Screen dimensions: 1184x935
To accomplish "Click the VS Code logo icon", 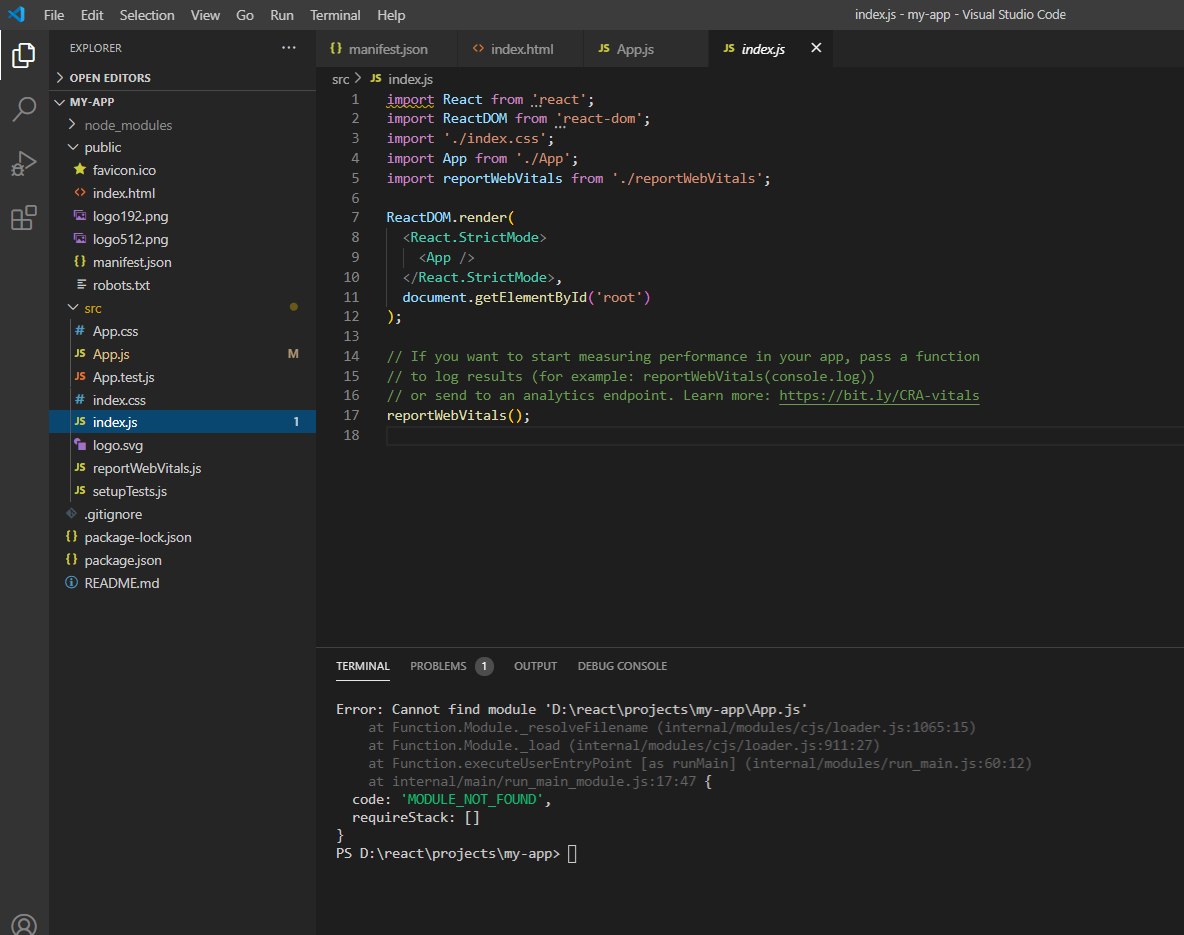I will coord(16,15).
